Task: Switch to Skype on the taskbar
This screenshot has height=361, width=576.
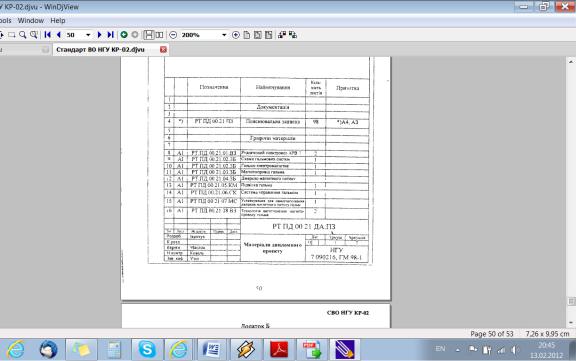Action: pos(147,349)
